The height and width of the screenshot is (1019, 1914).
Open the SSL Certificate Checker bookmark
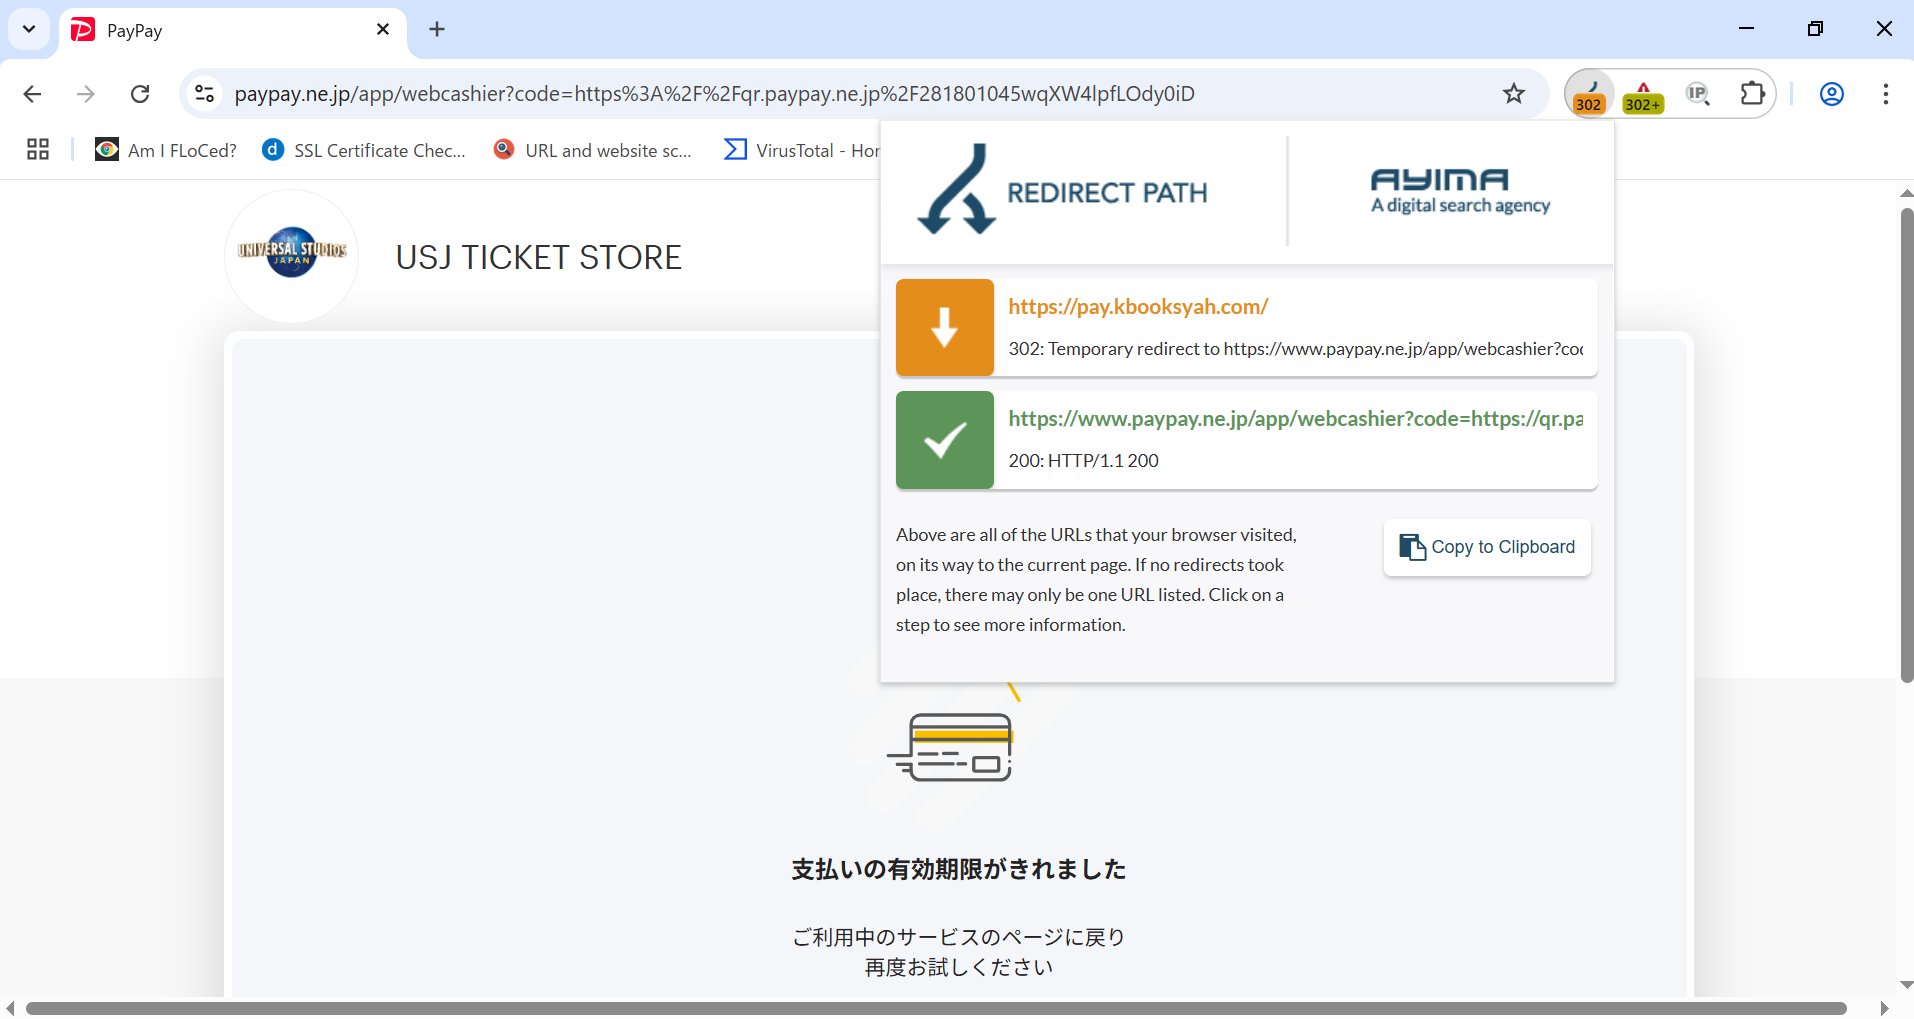pyautogui.click(x=364, y=150)
